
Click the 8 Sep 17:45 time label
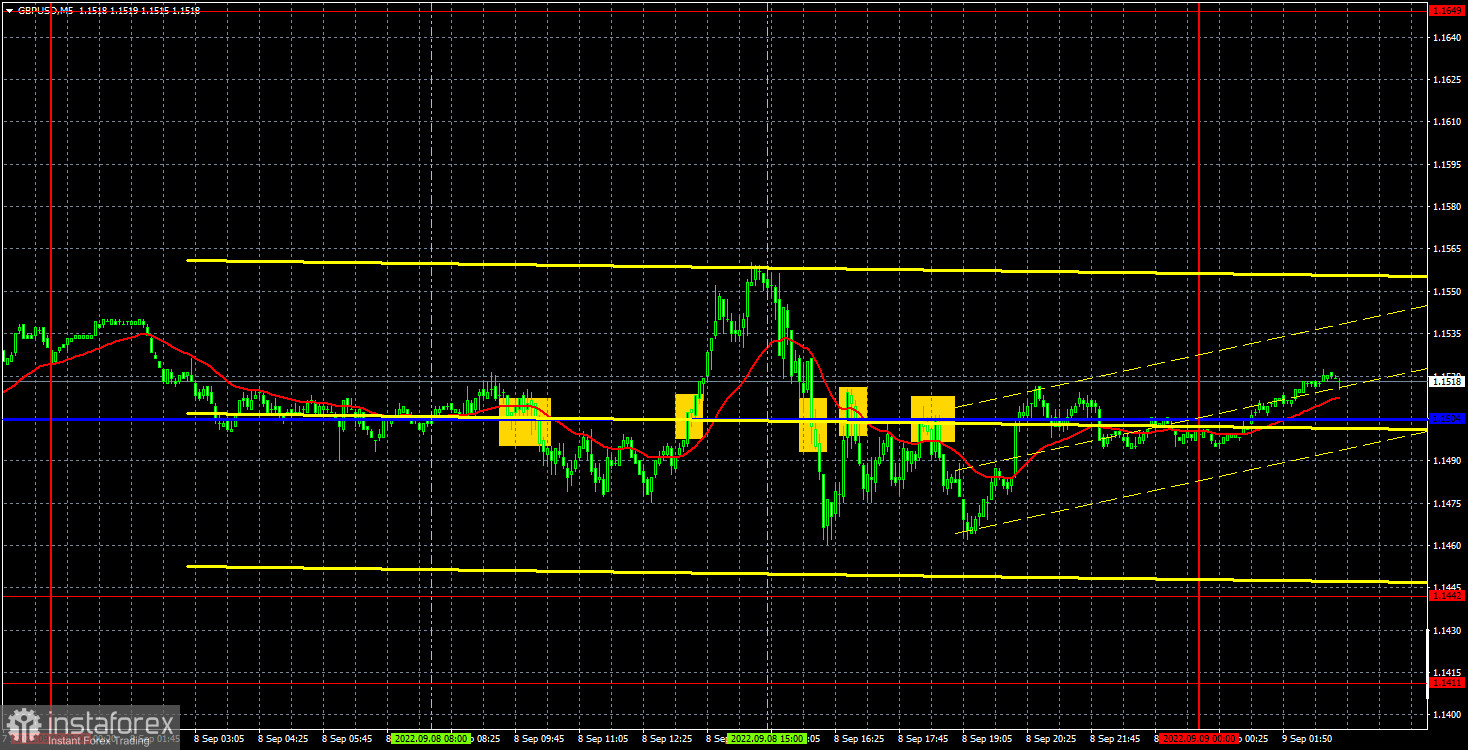click(x=922, y=738)
